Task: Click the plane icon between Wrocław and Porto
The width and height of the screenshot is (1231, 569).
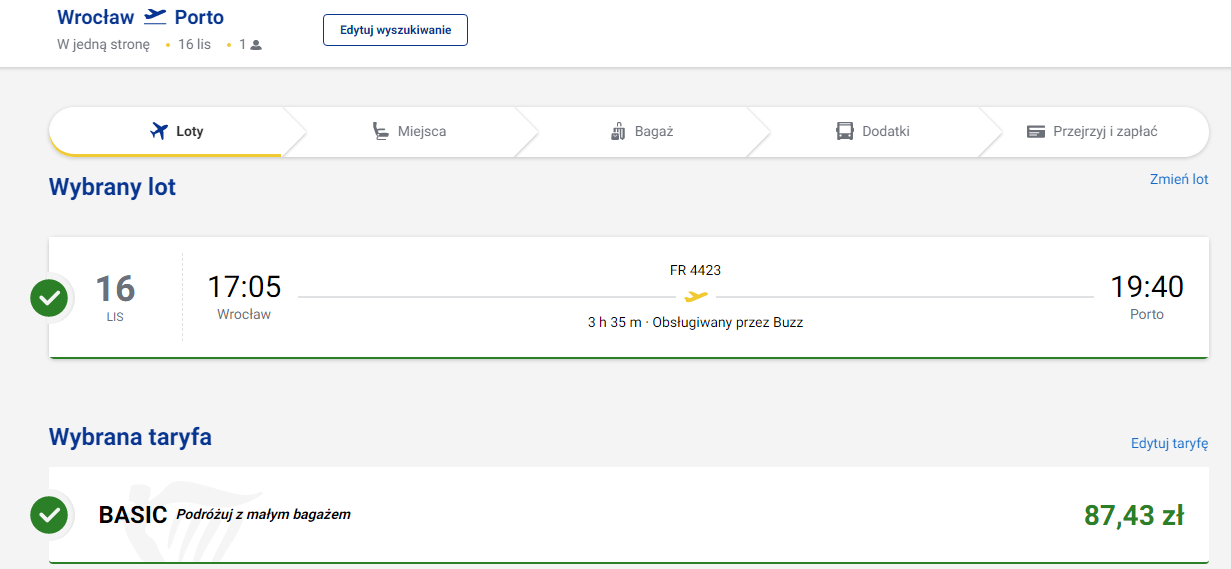Action: 155,16
